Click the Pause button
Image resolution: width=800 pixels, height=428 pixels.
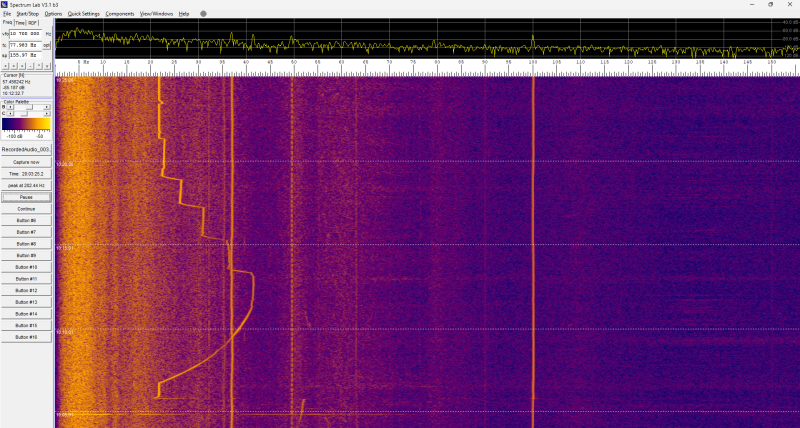(x=26, y=197)
